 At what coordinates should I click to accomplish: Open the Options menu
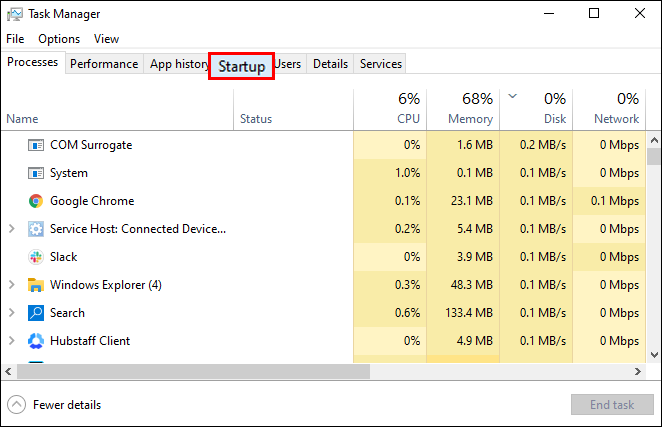pos(59,39)
